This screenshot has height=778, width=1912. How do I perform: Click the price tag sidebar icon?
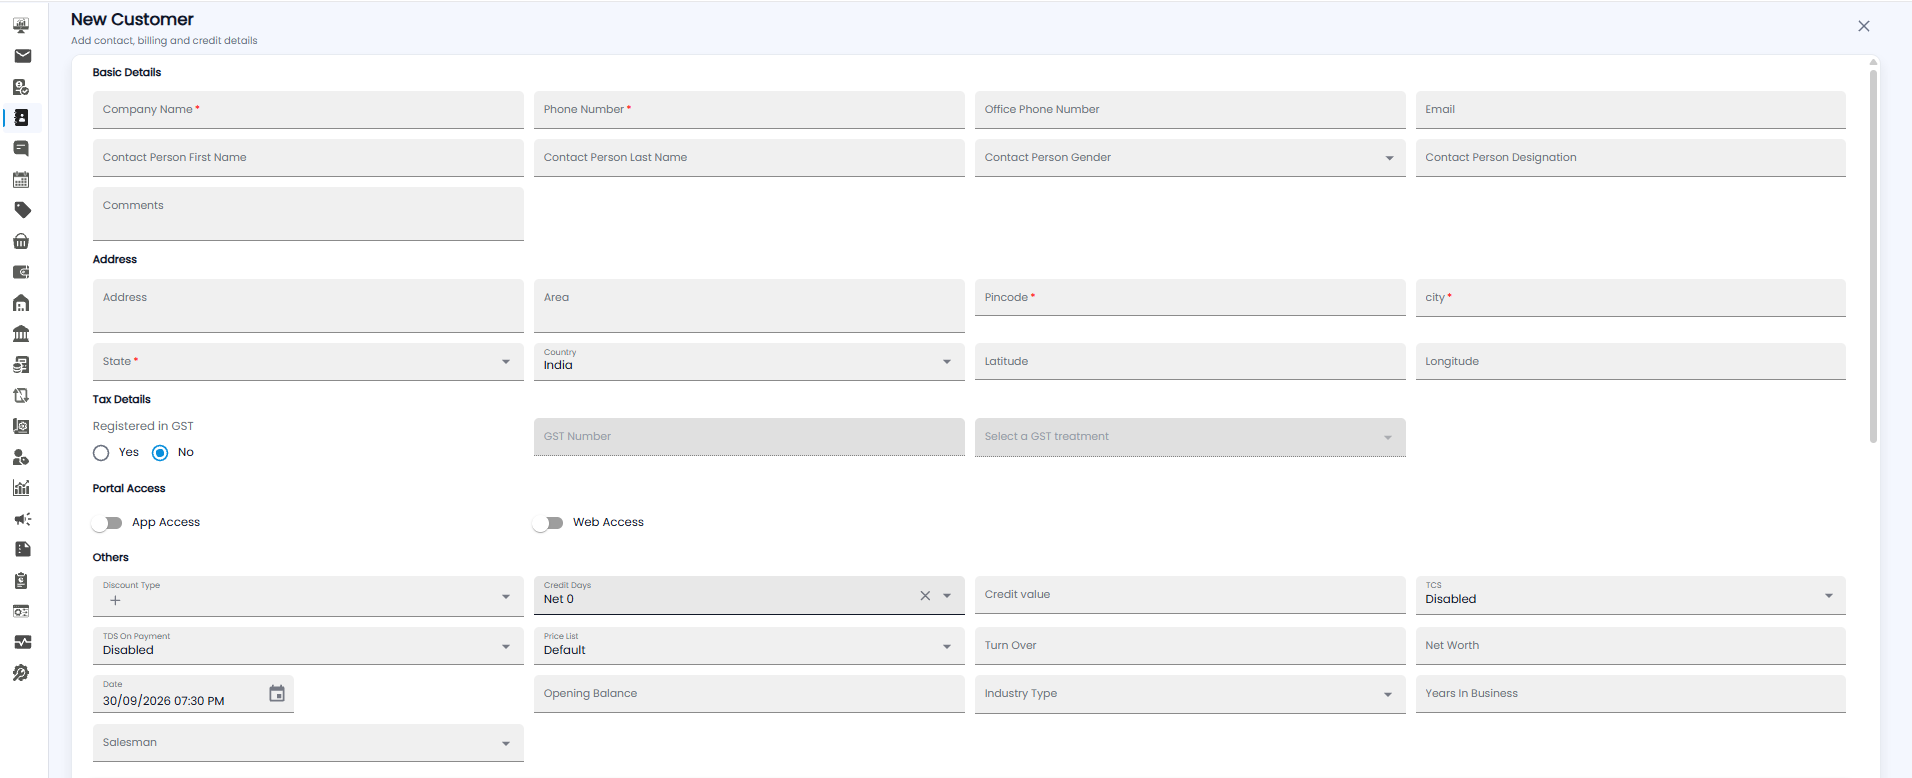coord(22,210)
